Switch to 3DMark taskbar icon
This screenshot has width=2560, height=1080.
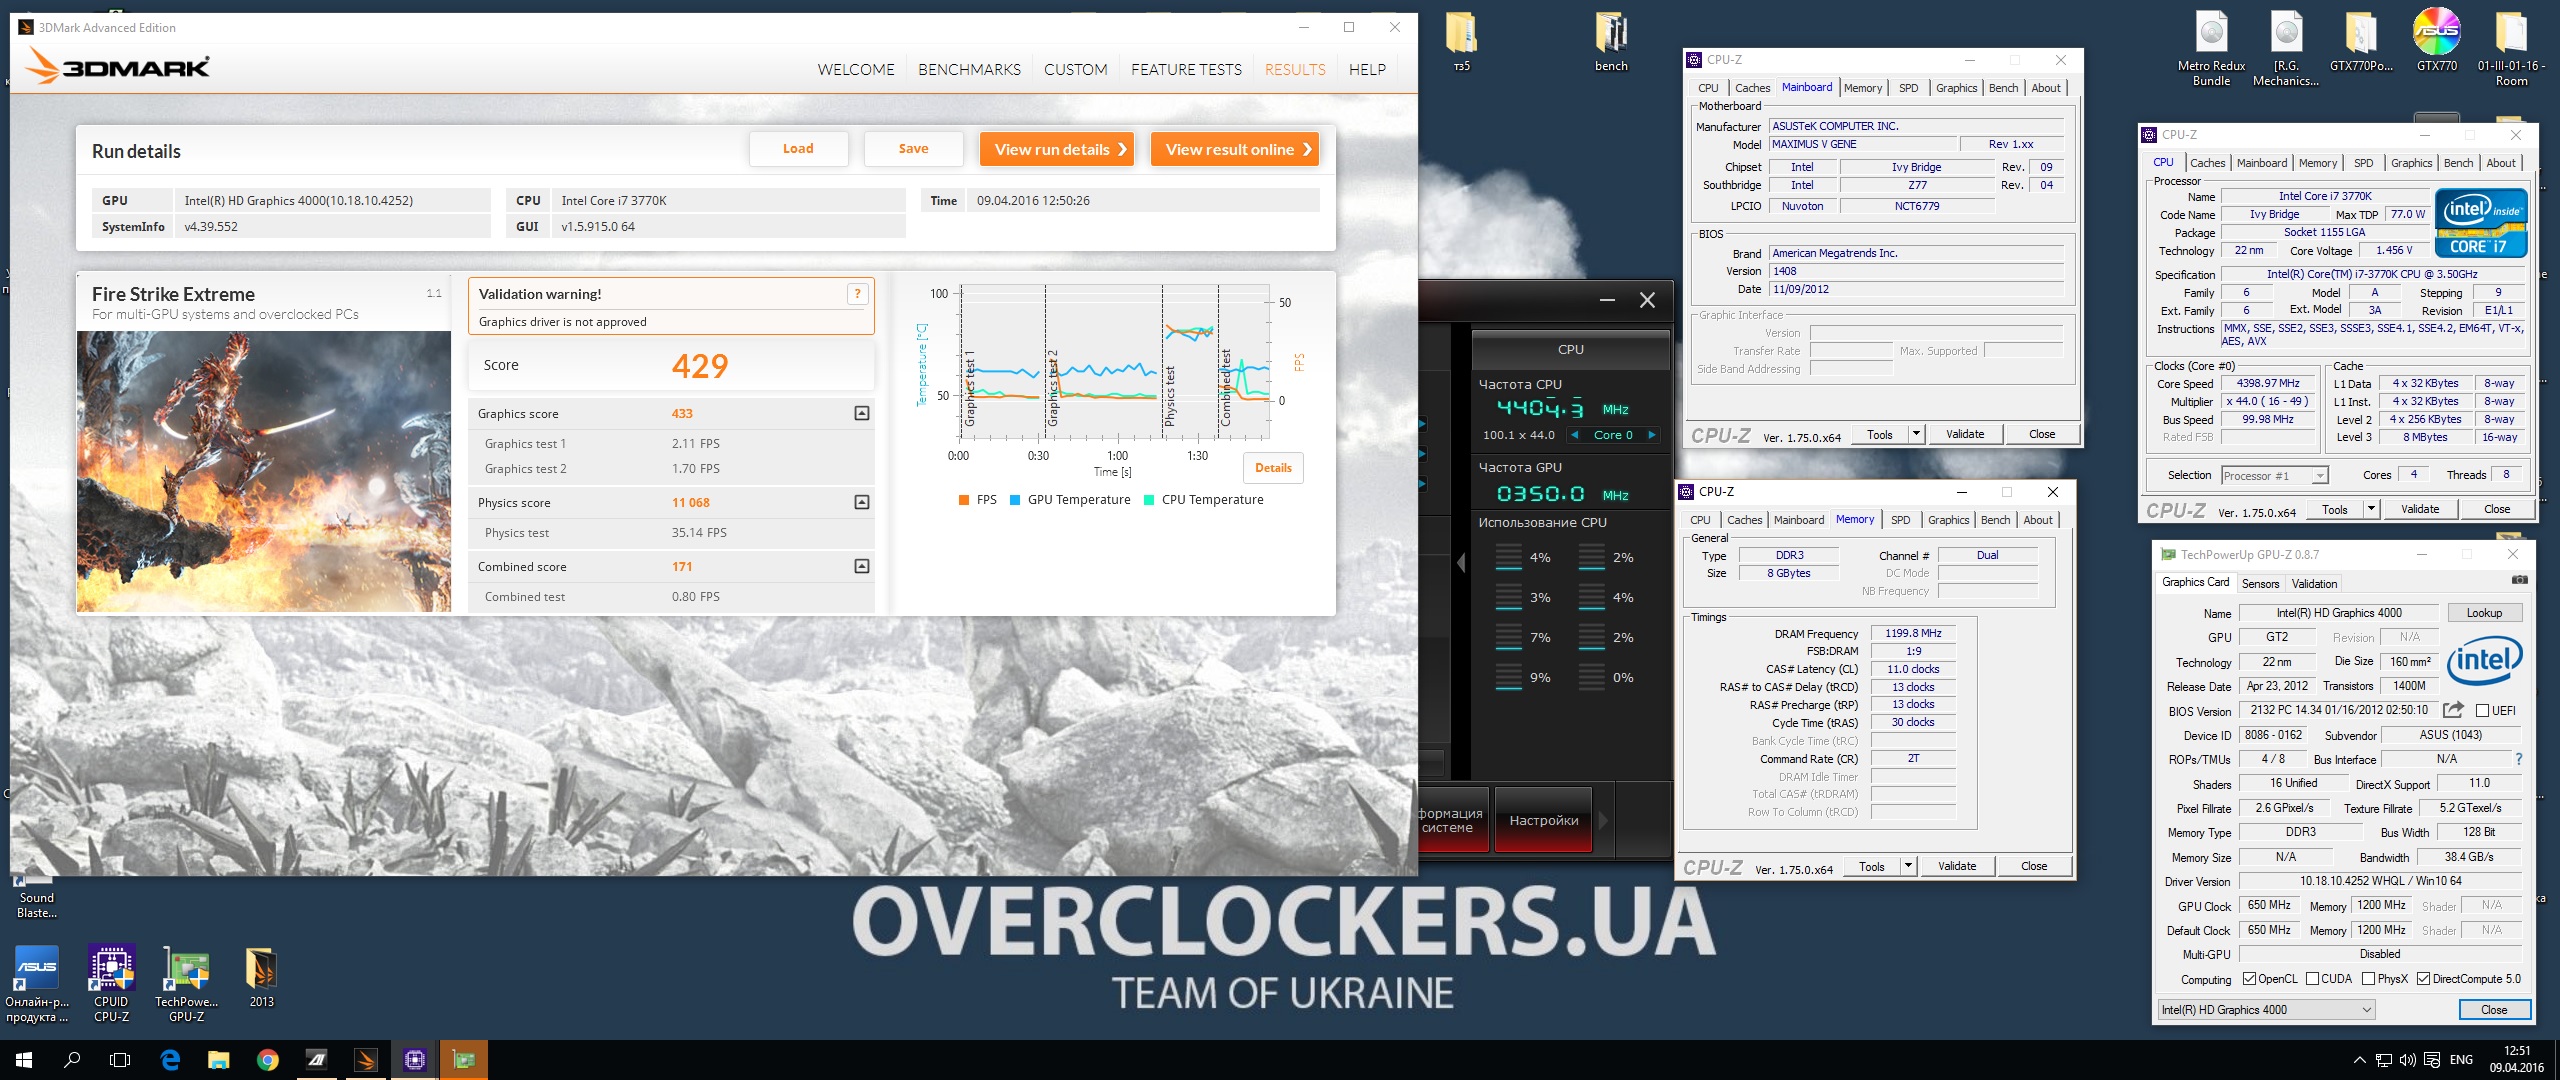coord(365,1060)
